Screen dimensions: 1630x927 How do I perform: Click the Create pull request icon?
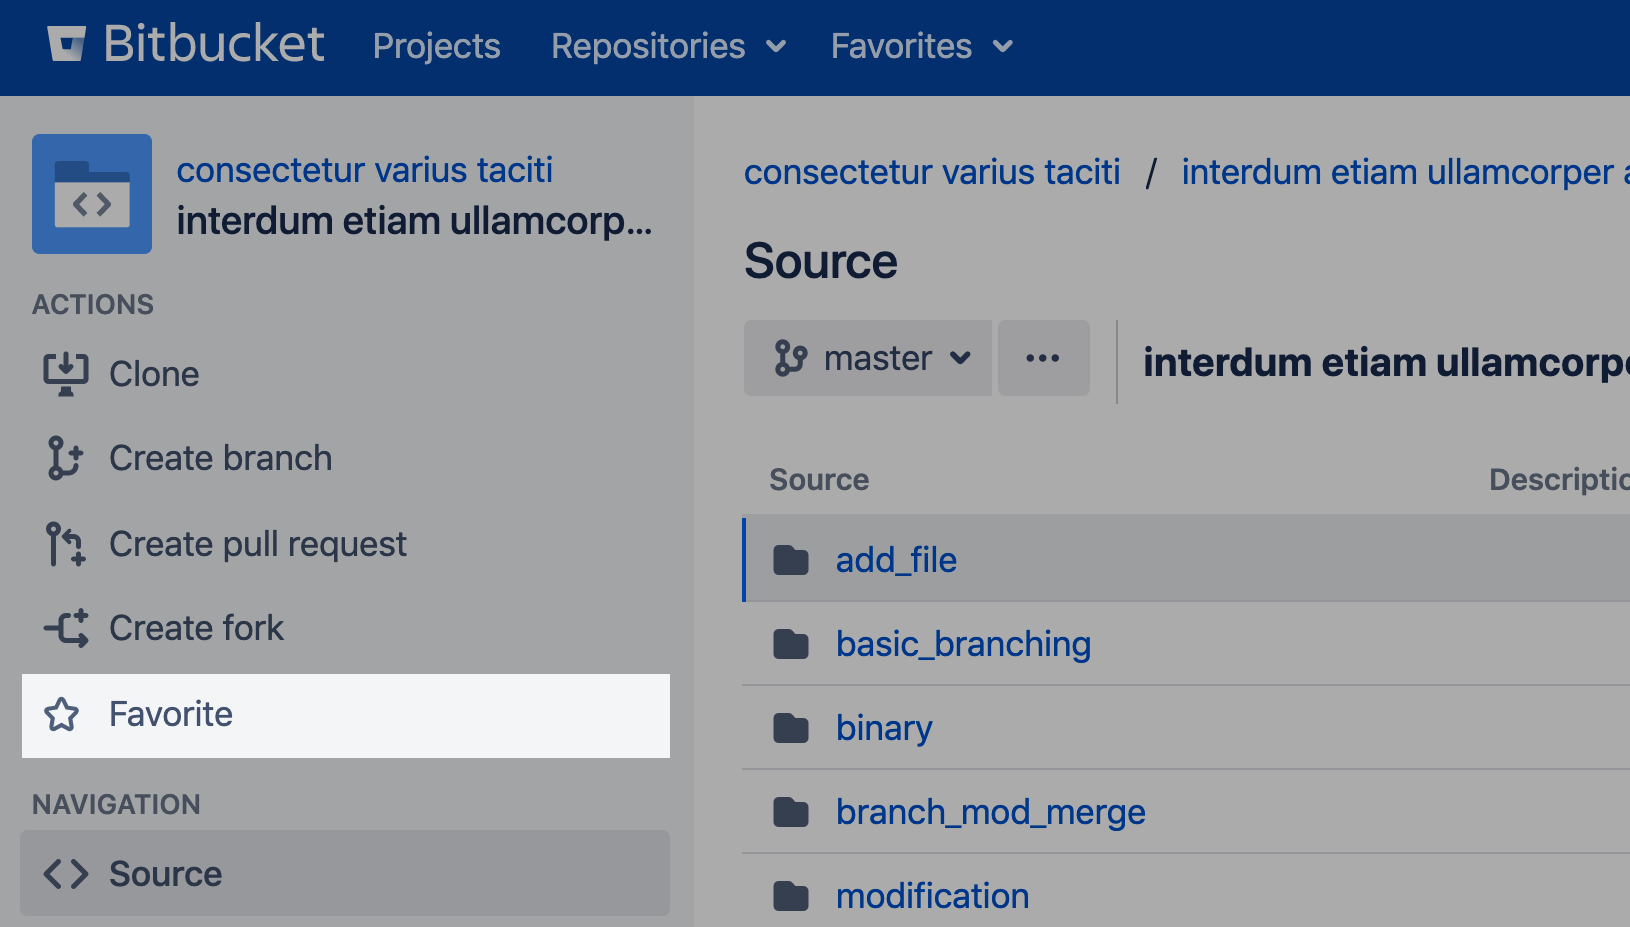(66, 544)
